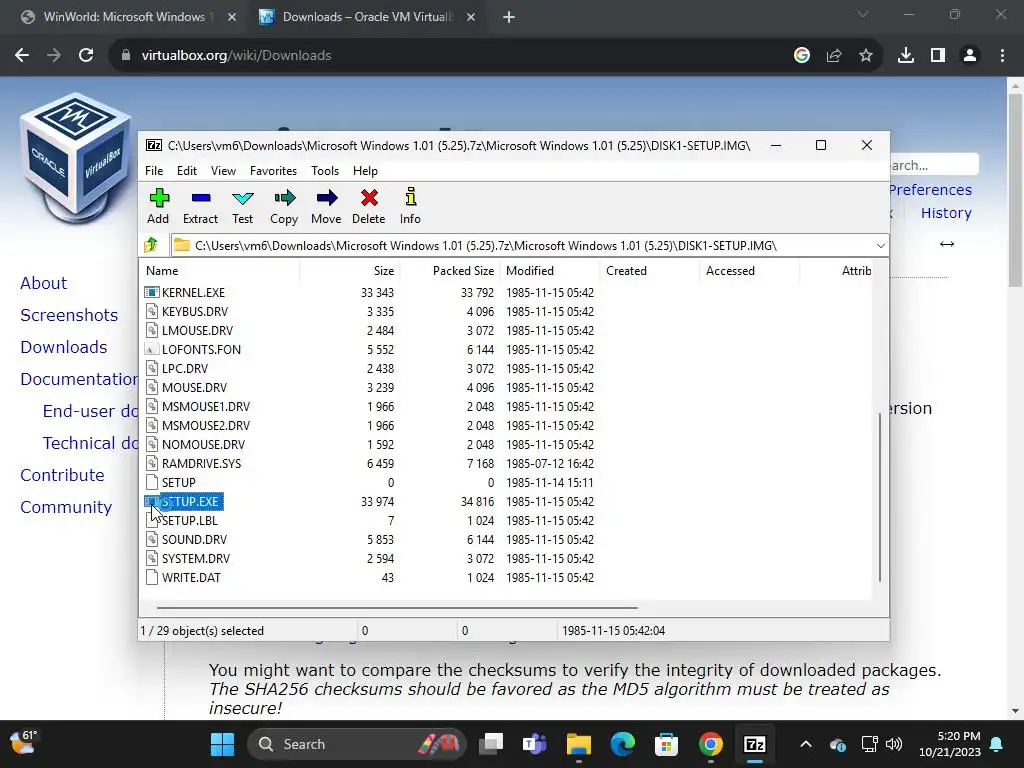This screenshot has height=768, width=1024.
Task: Reload the VirtualBox page
Action: pos(86,56)
